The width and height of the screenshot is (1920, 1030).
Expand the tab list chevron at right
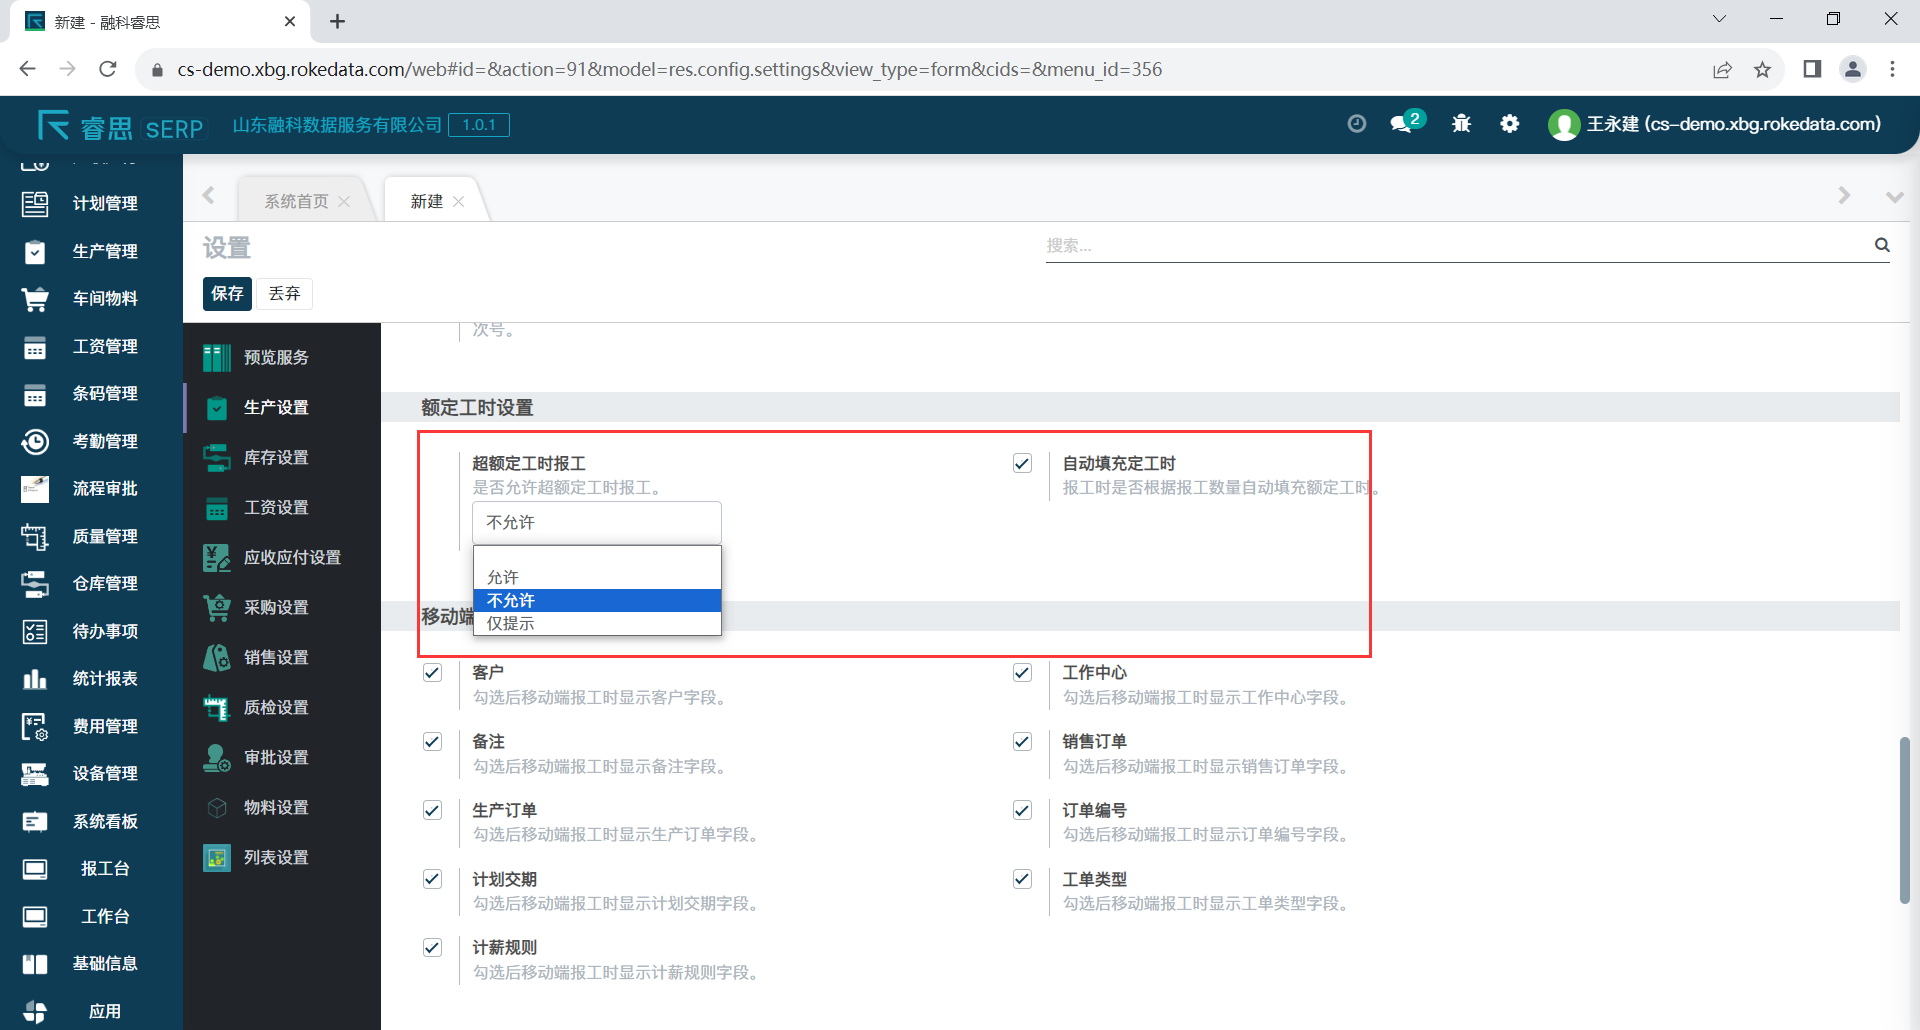(1893, 197)
